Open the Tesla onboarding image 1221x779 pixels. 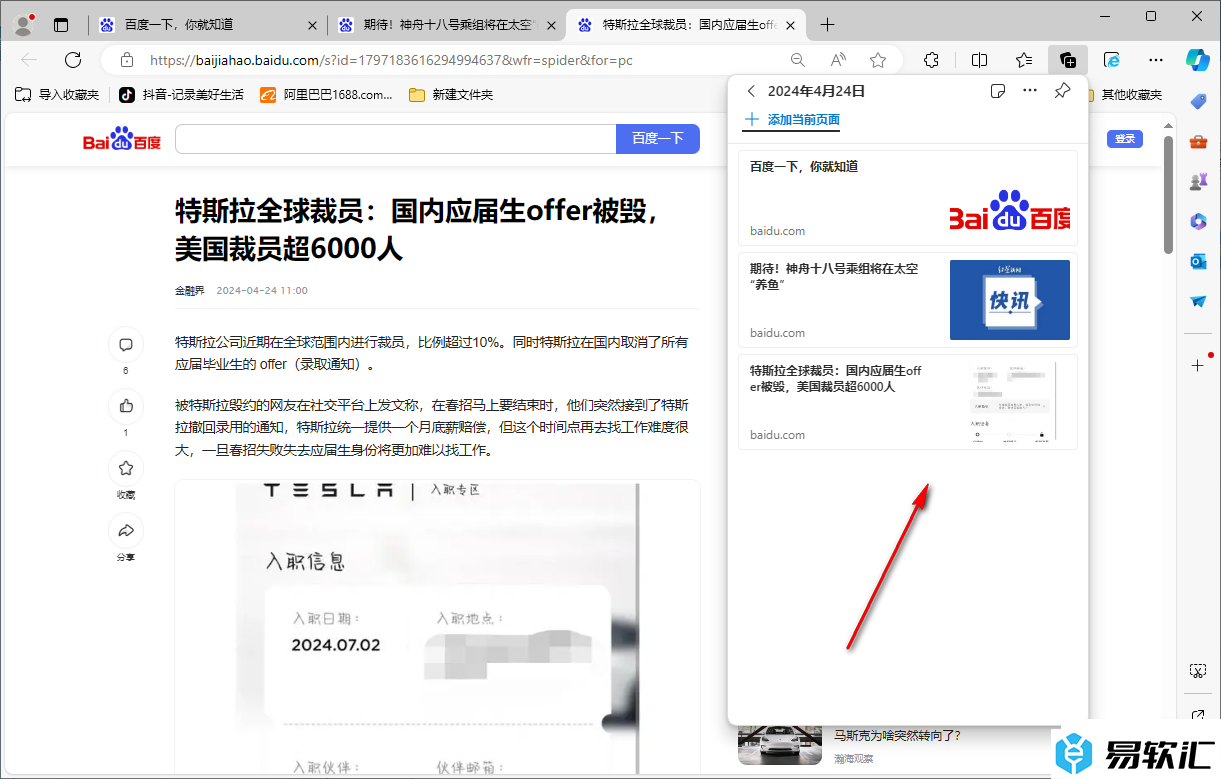437,629
